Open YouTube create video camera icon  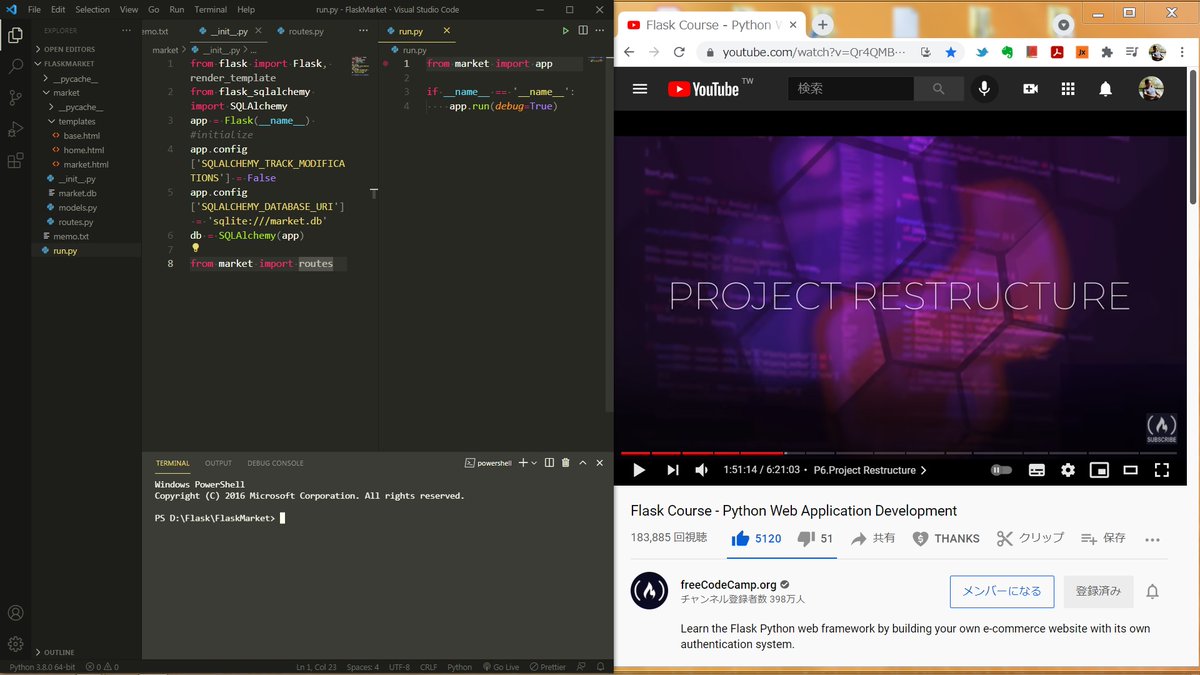tap(1030, 89)
